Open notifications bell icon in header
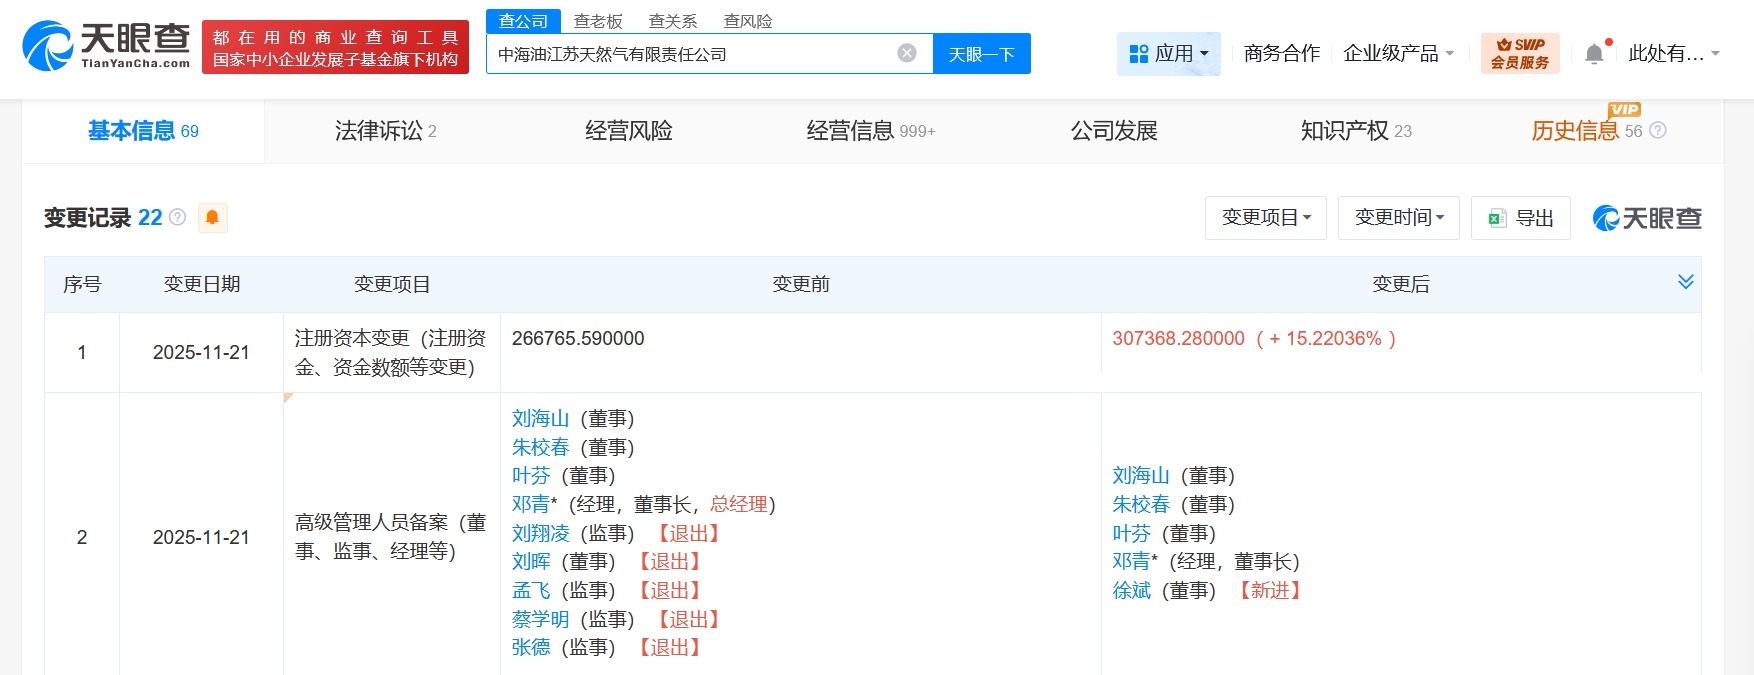 coord(1594,54)
